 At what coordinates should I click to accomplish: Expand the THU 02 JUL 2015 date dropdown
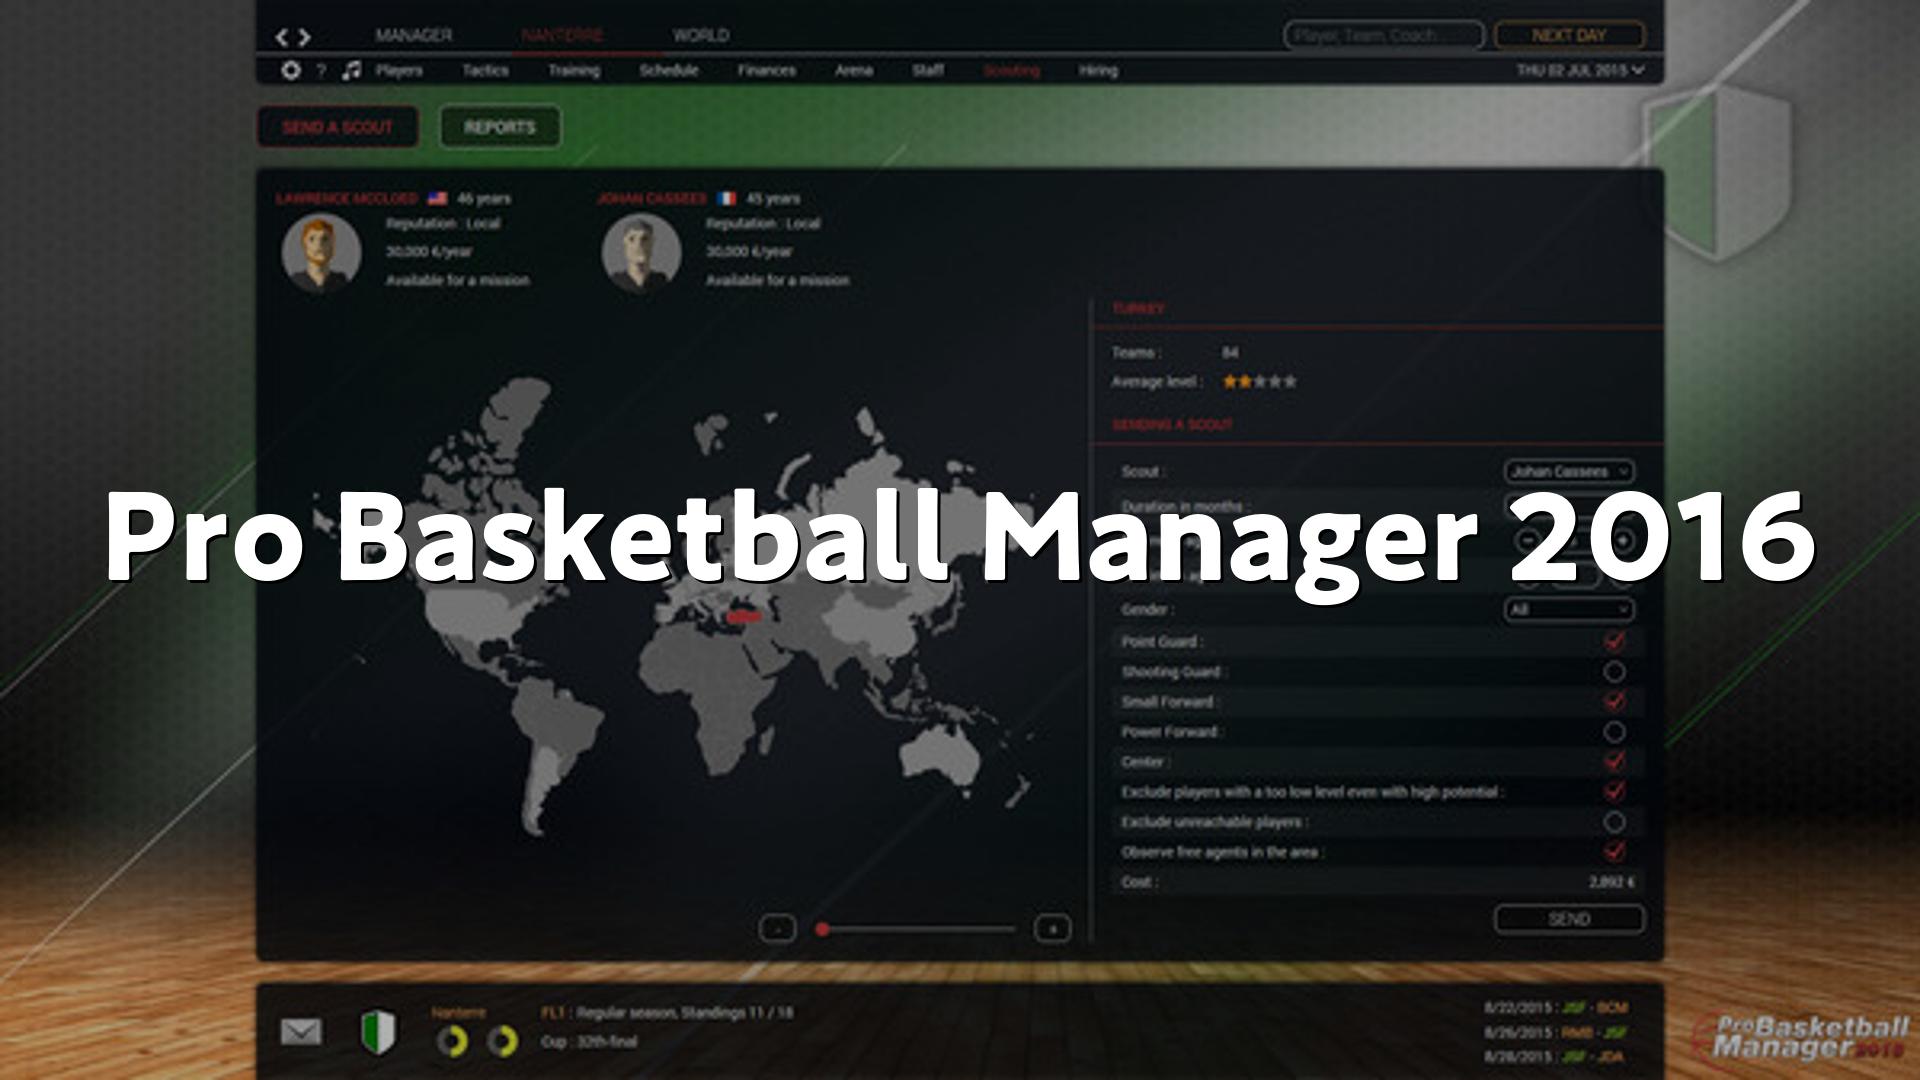point(1580,70)
